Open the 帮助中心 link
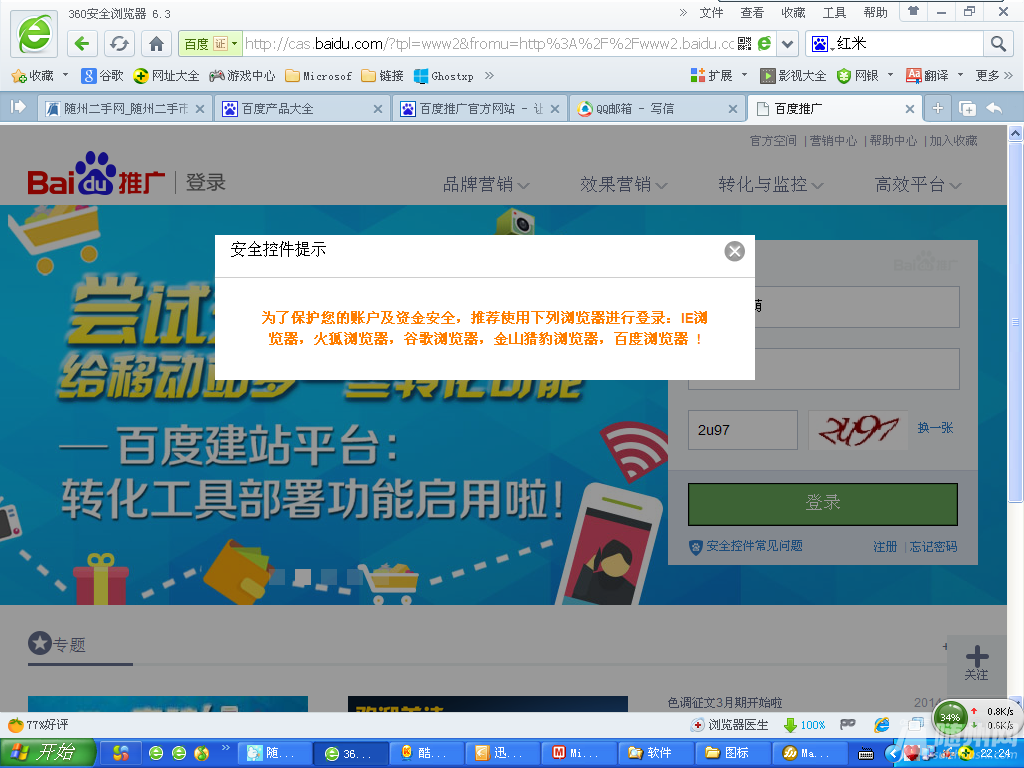The image size is (1024, 768). point(893,141)
